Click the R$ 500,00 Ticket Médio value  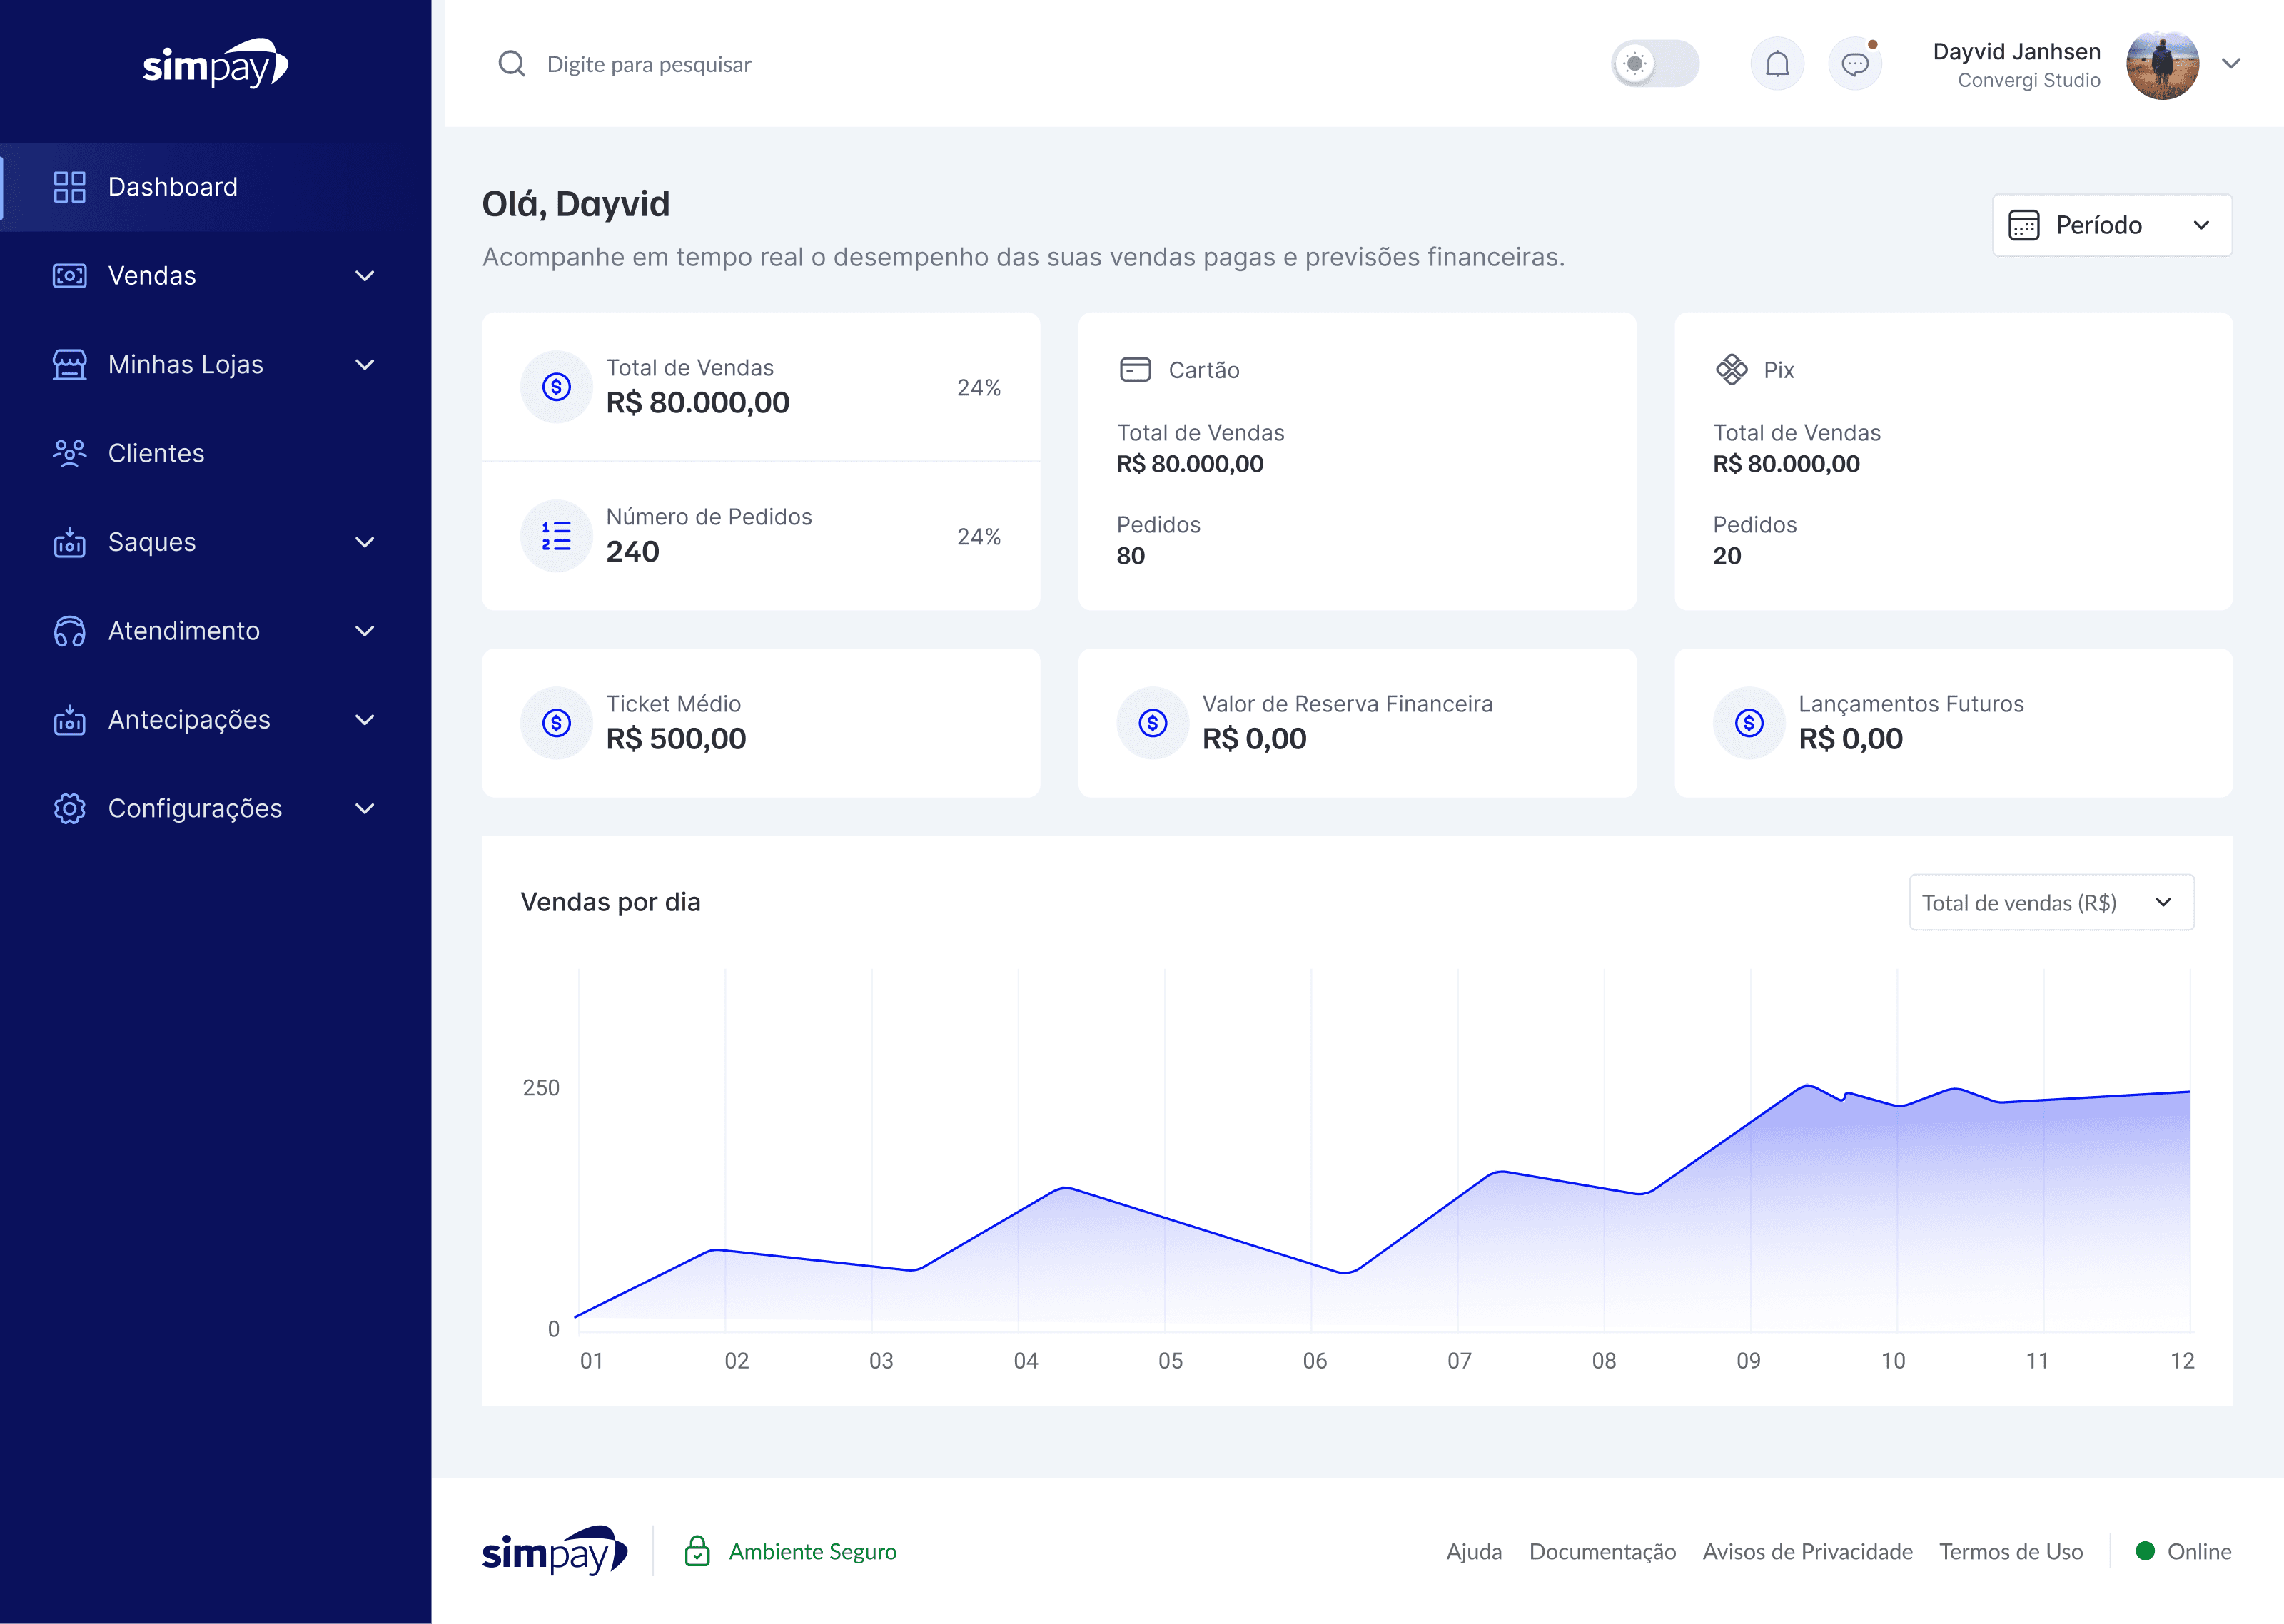pos(676,738)
